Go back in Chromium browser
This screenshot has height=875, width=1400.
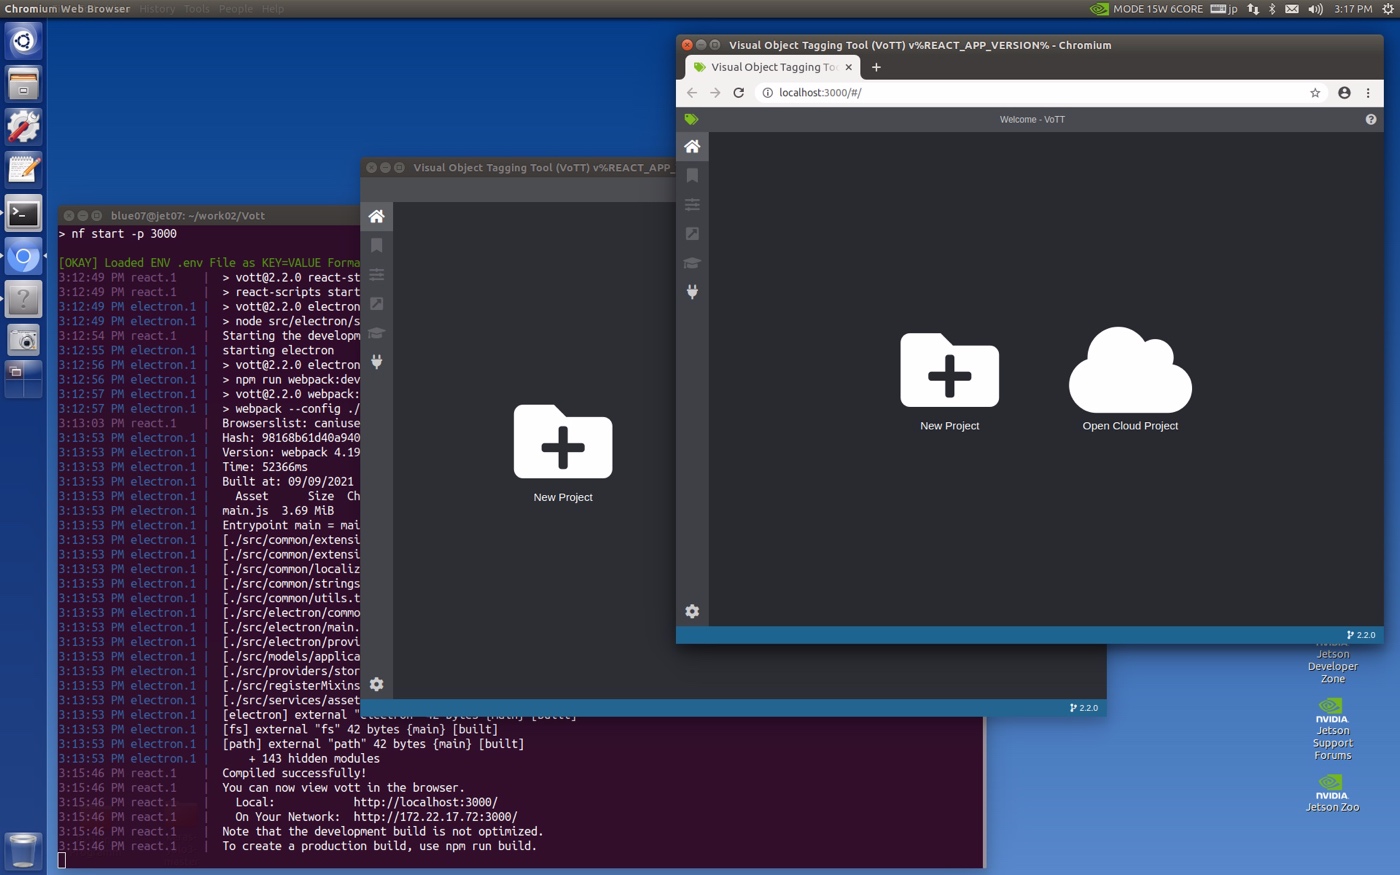pos(692,93)
